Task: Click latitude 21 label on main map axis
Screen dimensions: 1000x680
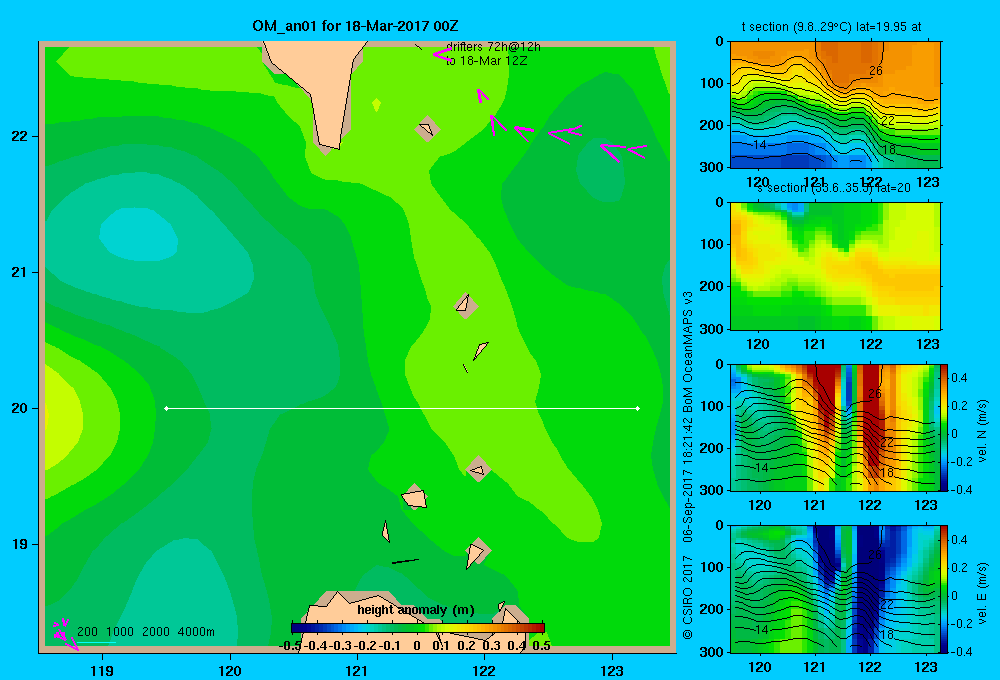Action: click(x=19, y=272)
